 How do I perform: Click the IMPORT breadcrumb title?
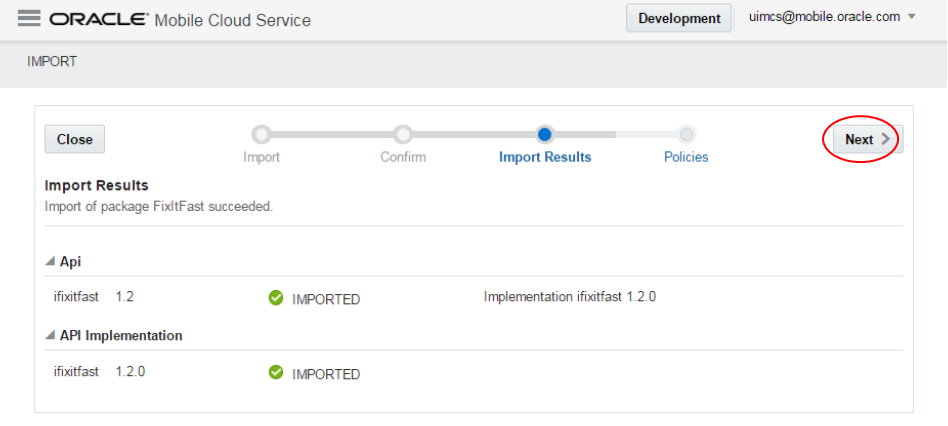[52, 62]
